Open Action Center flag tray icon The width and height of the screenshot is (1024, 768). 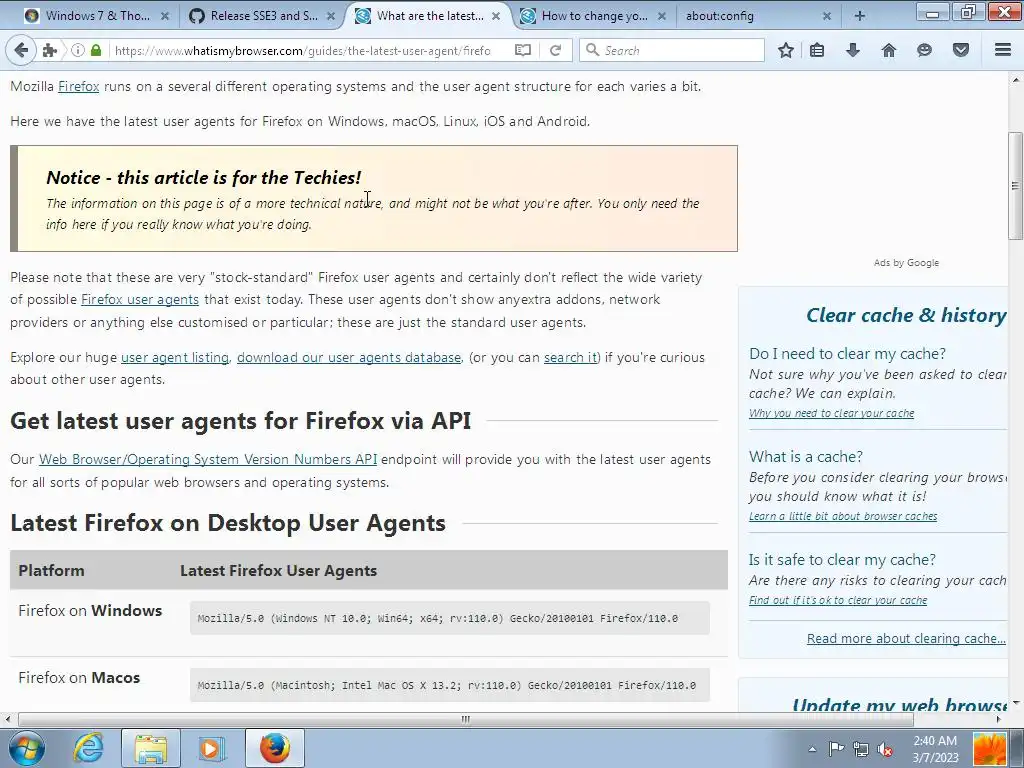(x=836, y=749)
